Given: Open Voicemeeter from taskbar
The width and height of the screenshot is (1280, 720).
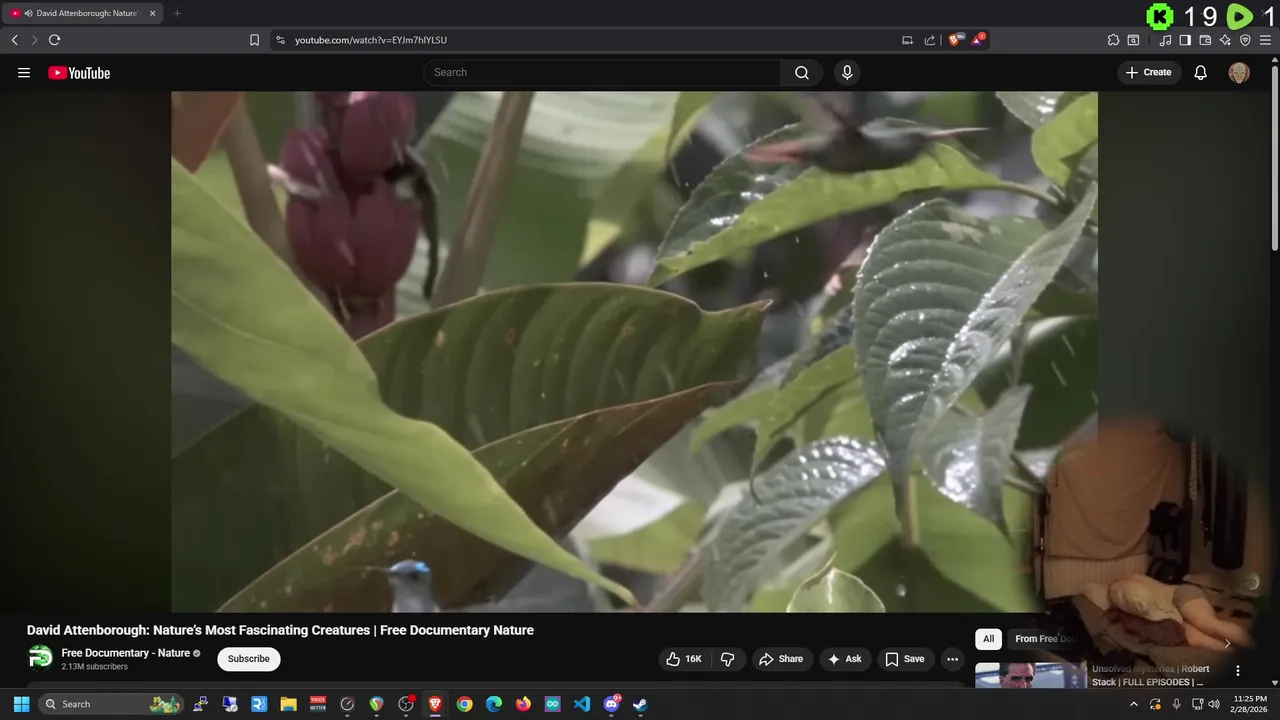Looking at the screenshot, I should pyautogui.click(x=318, y=704).
